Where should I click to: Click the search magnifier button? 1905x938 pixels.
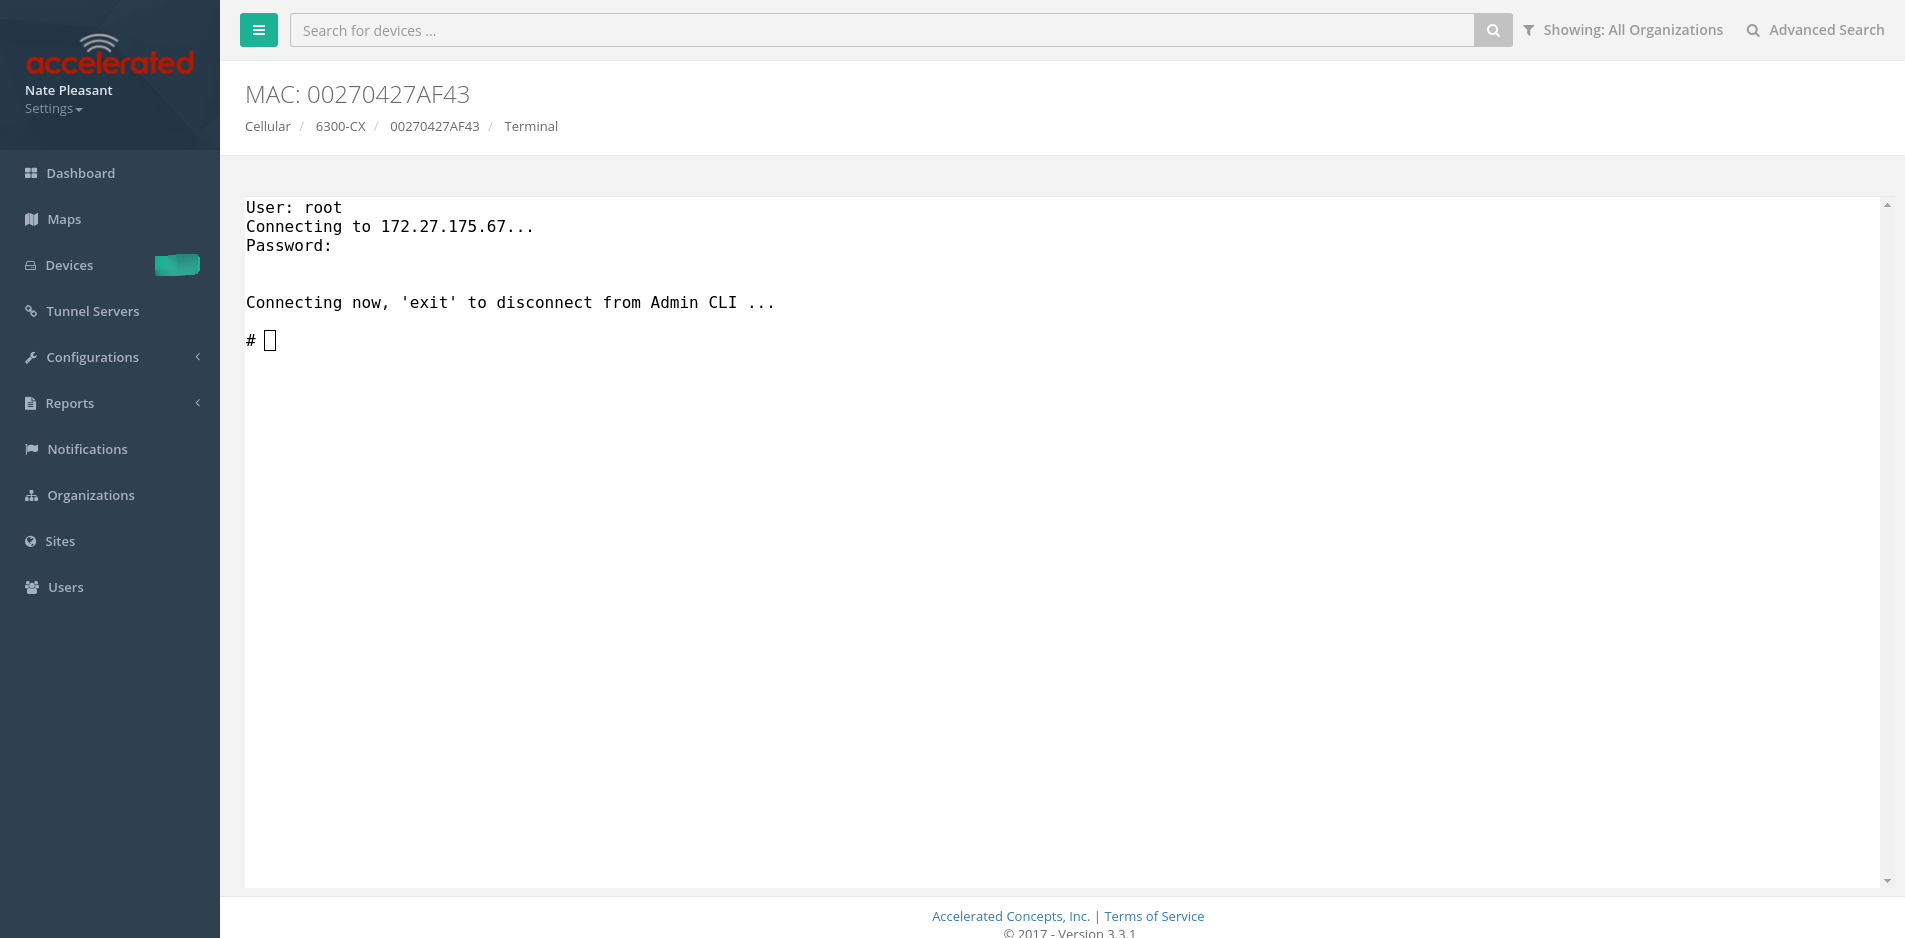click(x=1493, y=30)
